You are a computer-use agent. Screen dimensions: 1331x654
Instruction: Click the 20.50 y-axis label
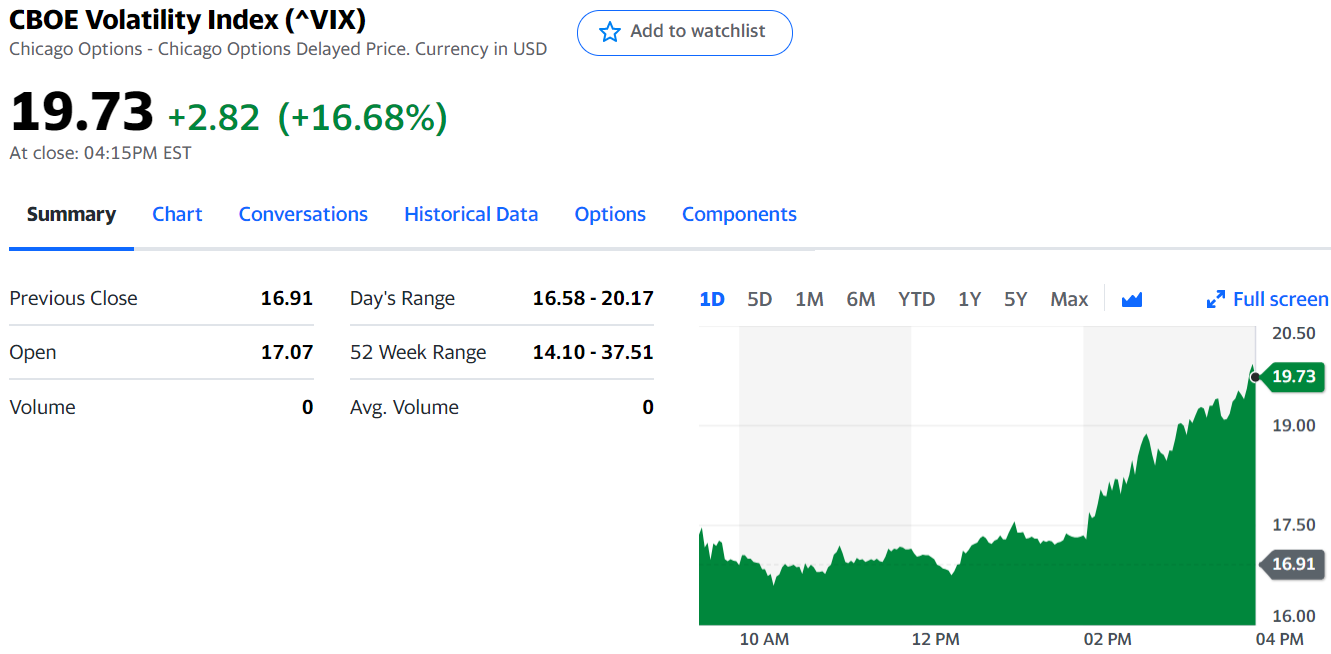click(1295, 333)
